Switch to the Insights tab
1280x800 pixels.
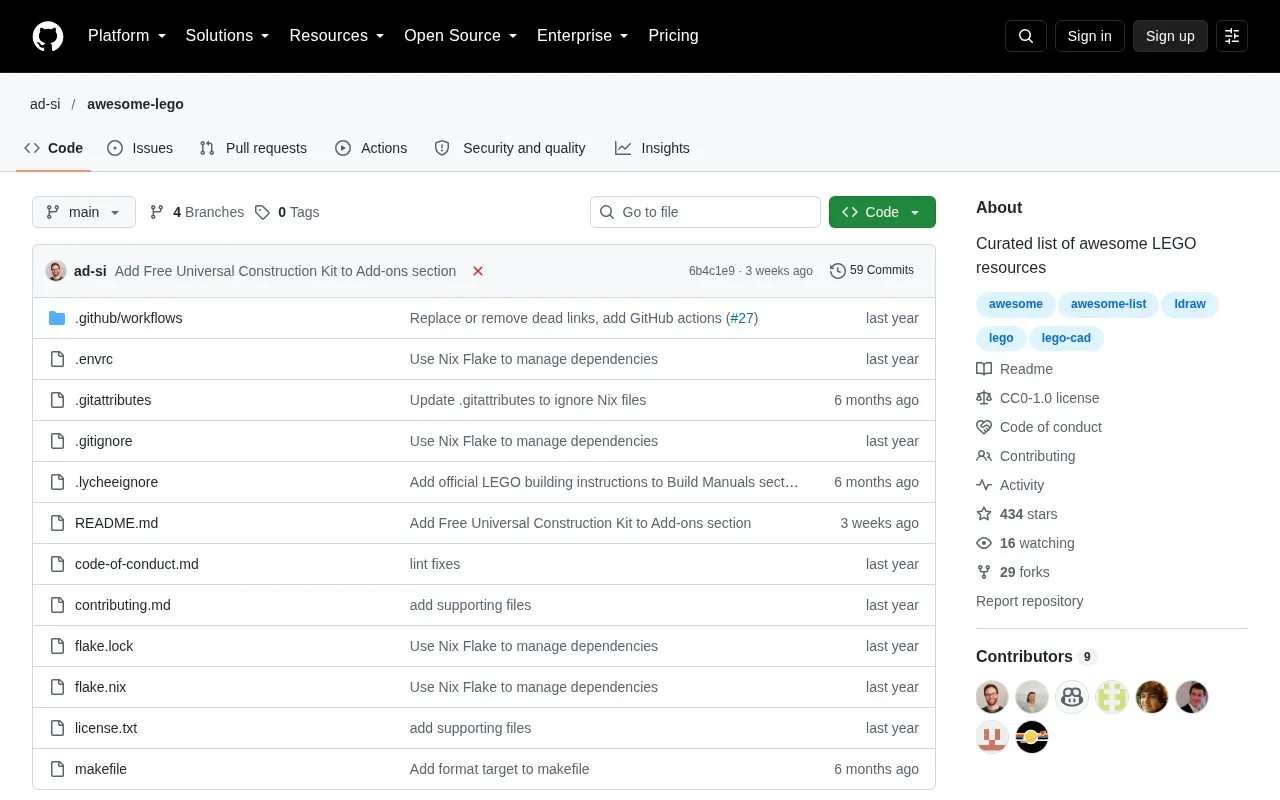coord(652,148)
